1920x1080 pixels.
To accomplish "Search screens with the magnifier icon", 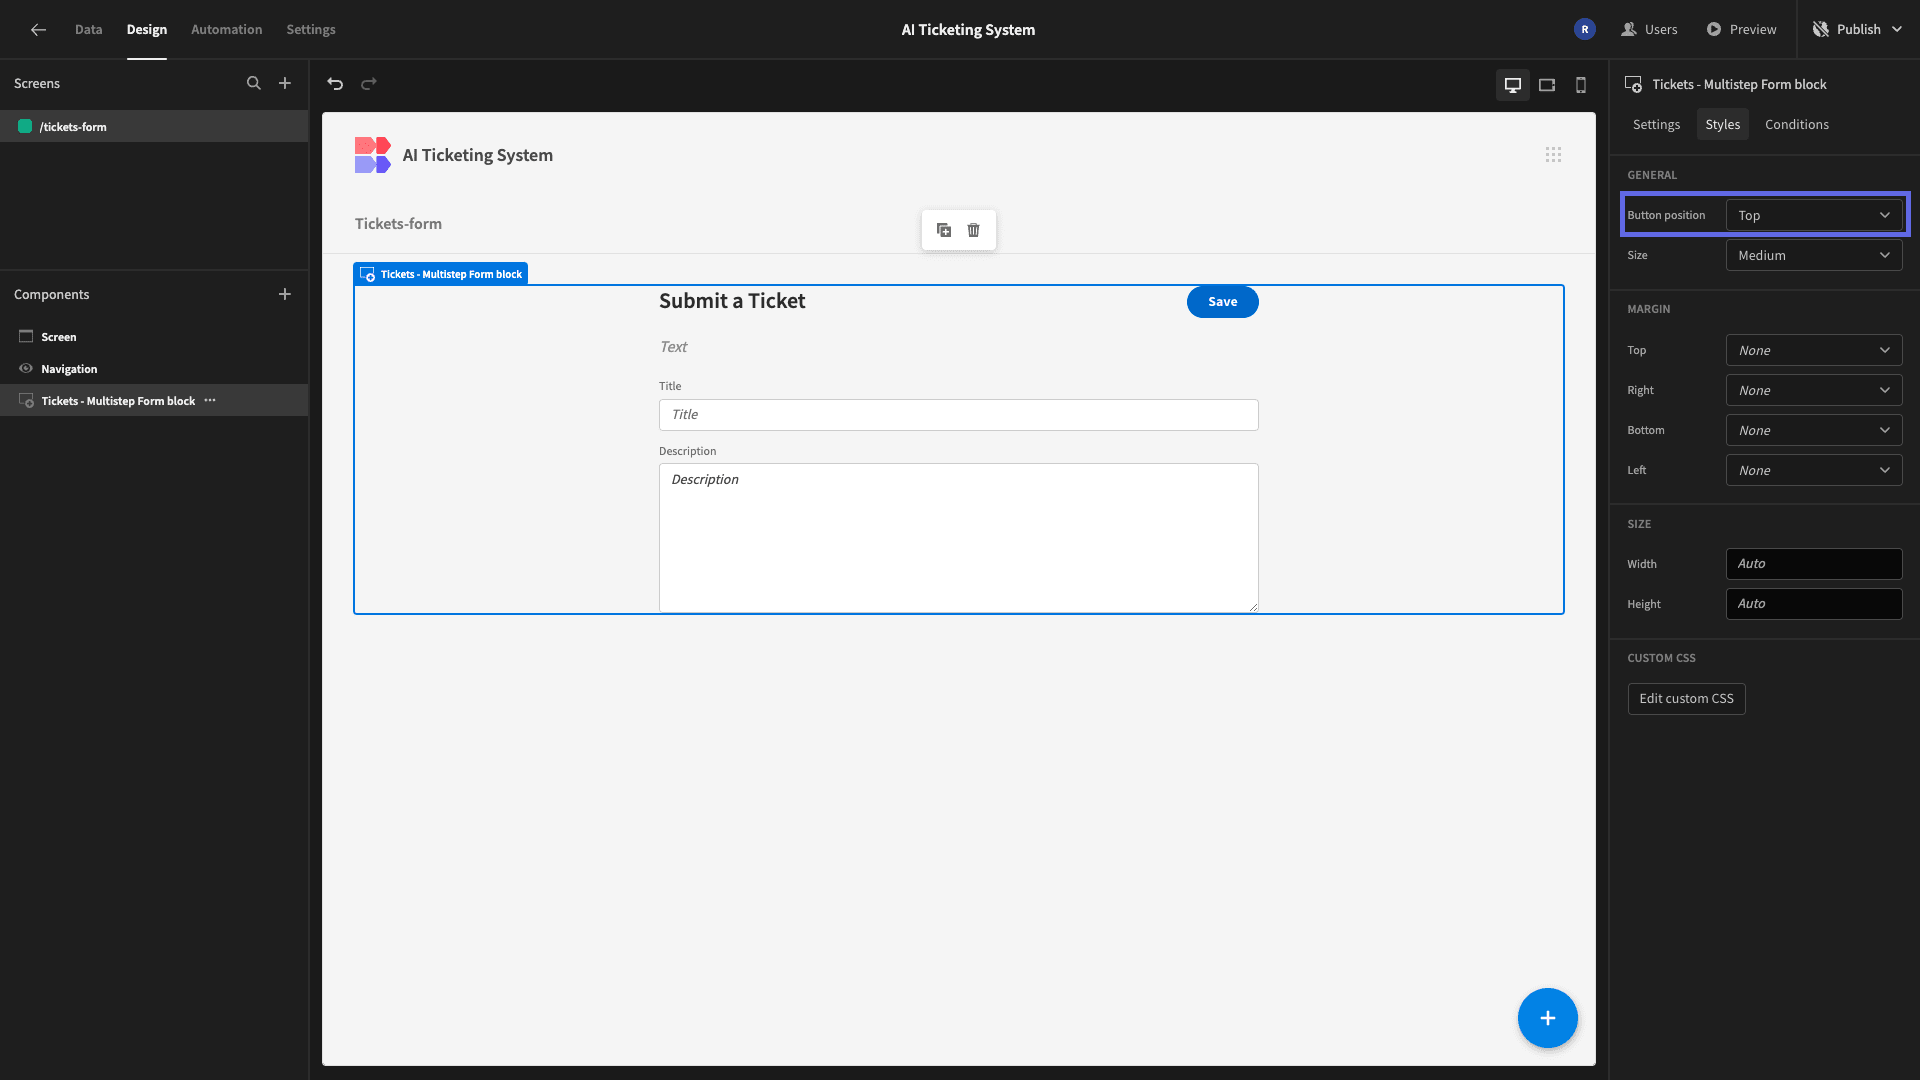I will 254,83.
